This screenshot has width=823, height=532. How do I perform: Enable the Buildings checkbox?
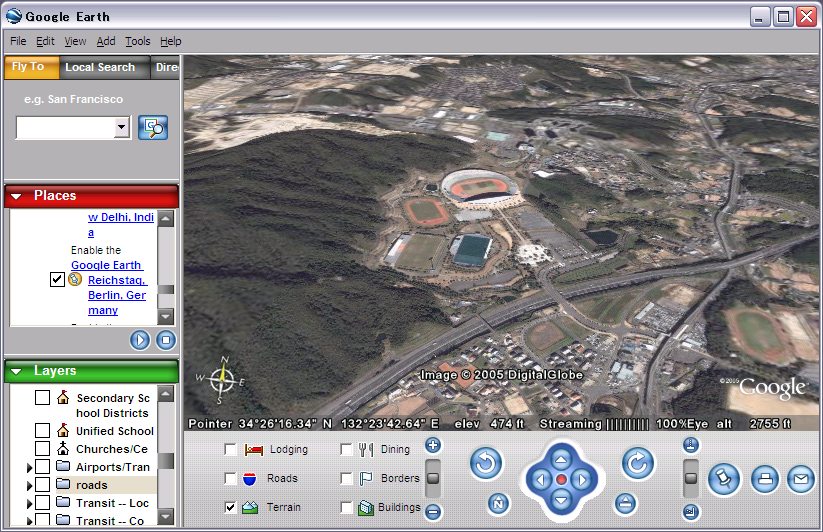[x=347, y=508]
